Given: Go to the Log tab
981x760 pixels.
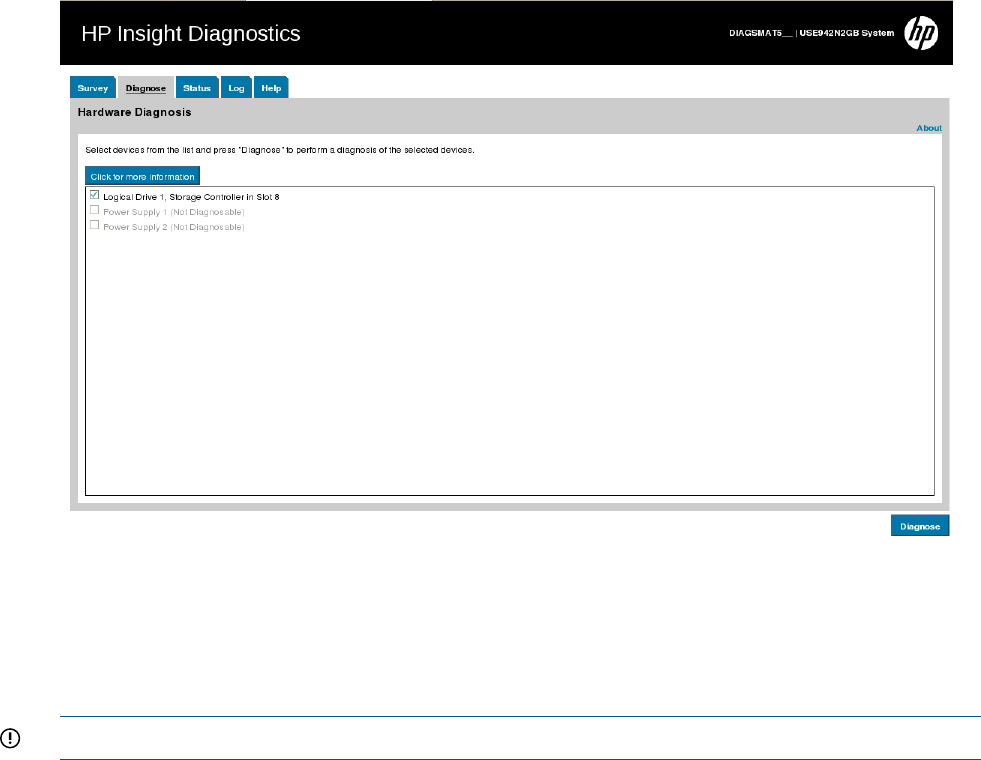Looking at the screenshot, I should (236, 88).
